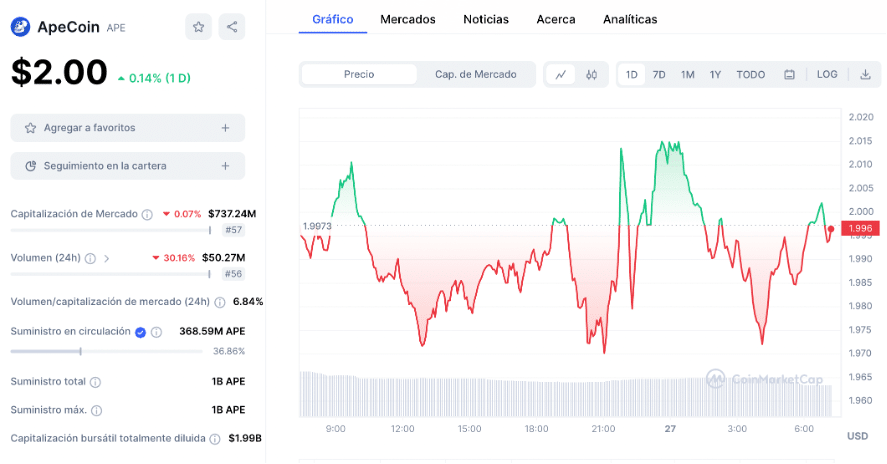This screenshot has width=887, height=464.
Task: Click info icon beside Suministro máx.
Action: [x=98, y=409]
